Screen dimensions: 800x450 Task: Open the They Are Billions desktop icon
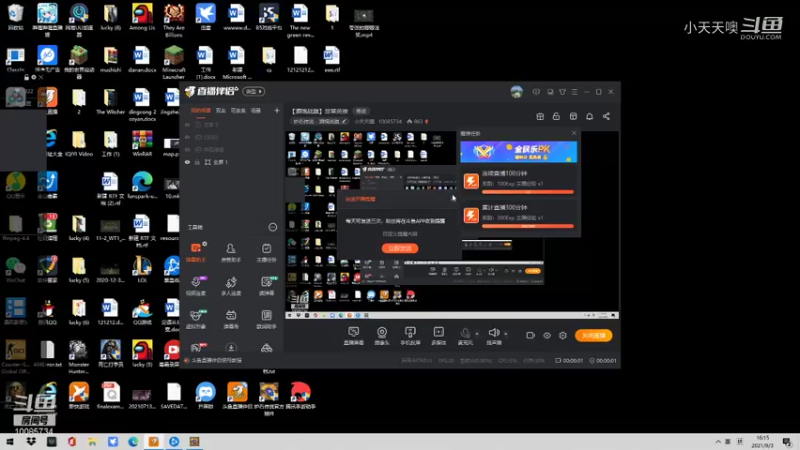point(173,20)
